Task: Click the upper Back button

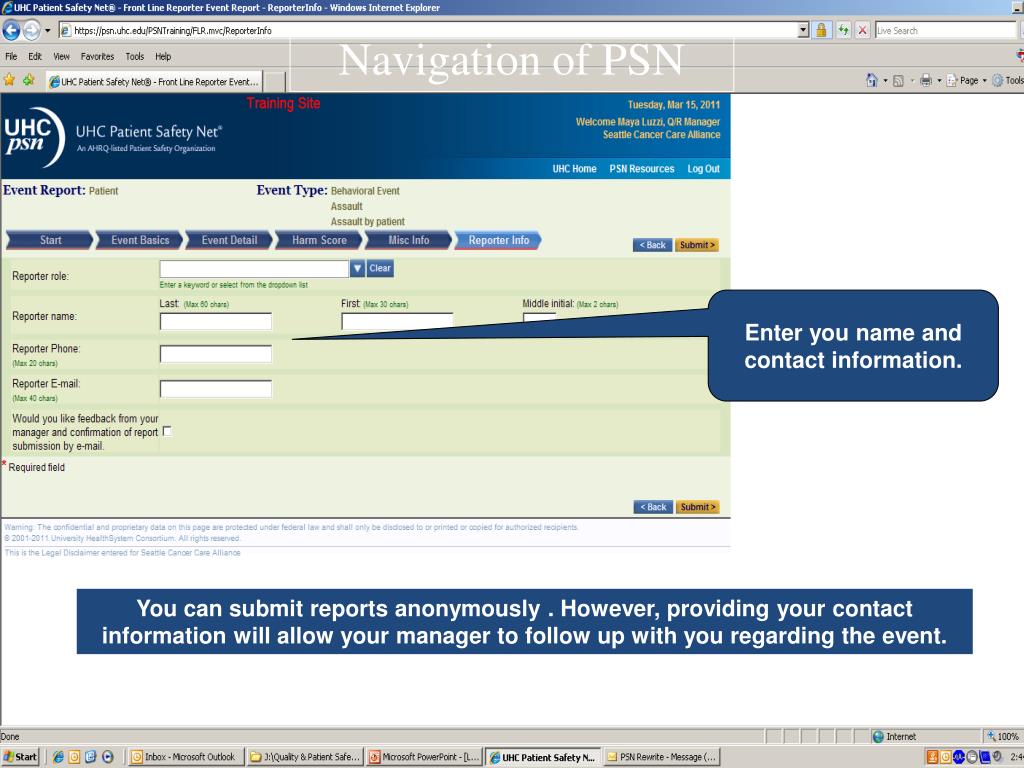Action: tap(652, 245)
